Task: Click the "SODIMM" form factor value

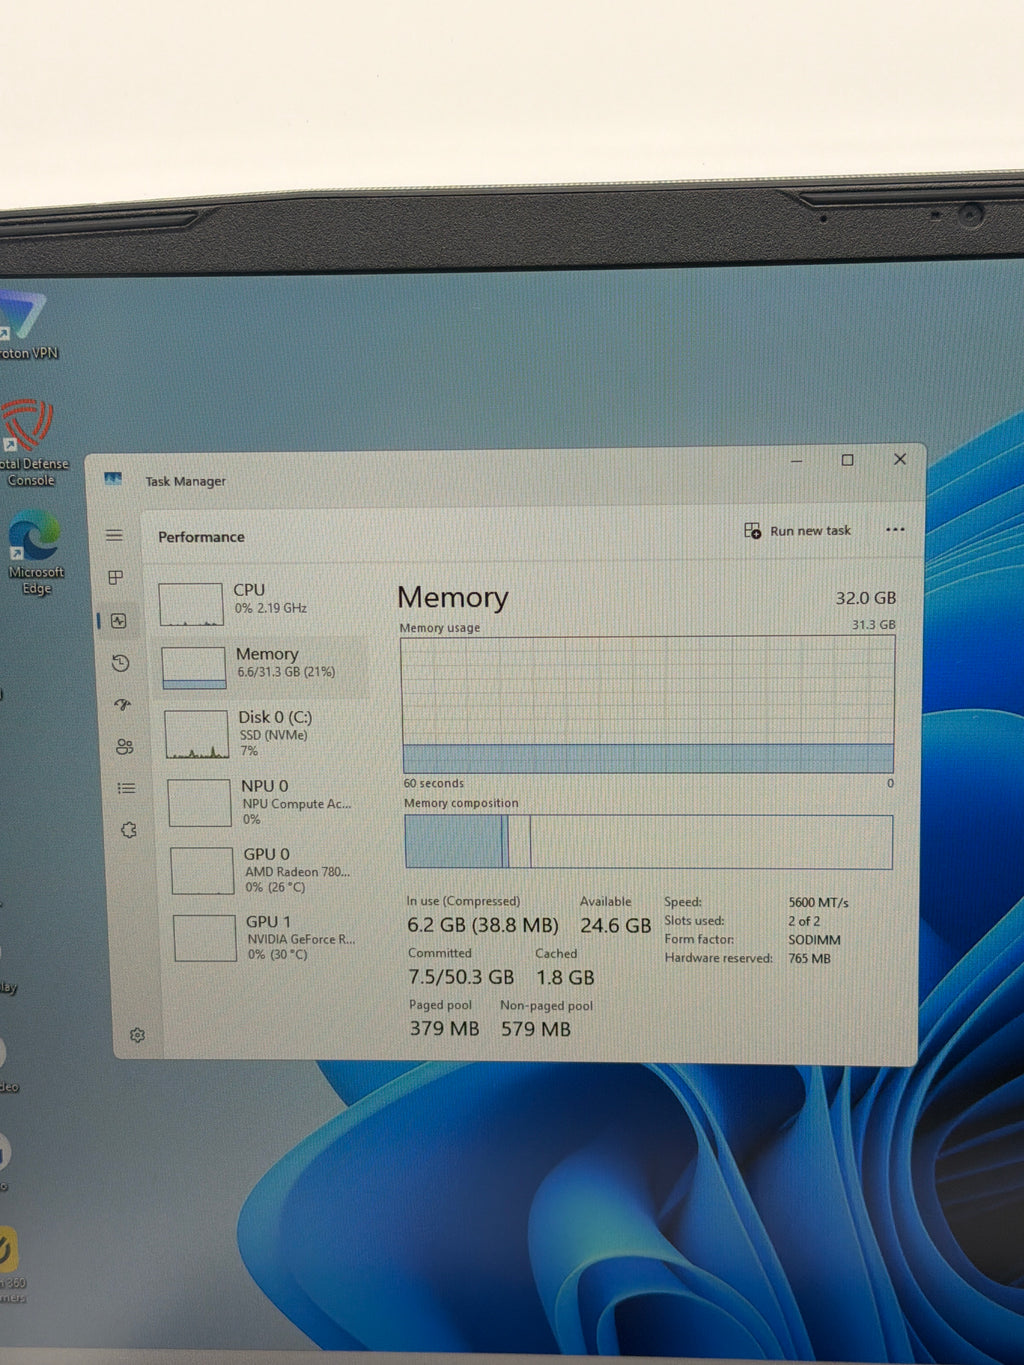Action: (x=814, y=940)
